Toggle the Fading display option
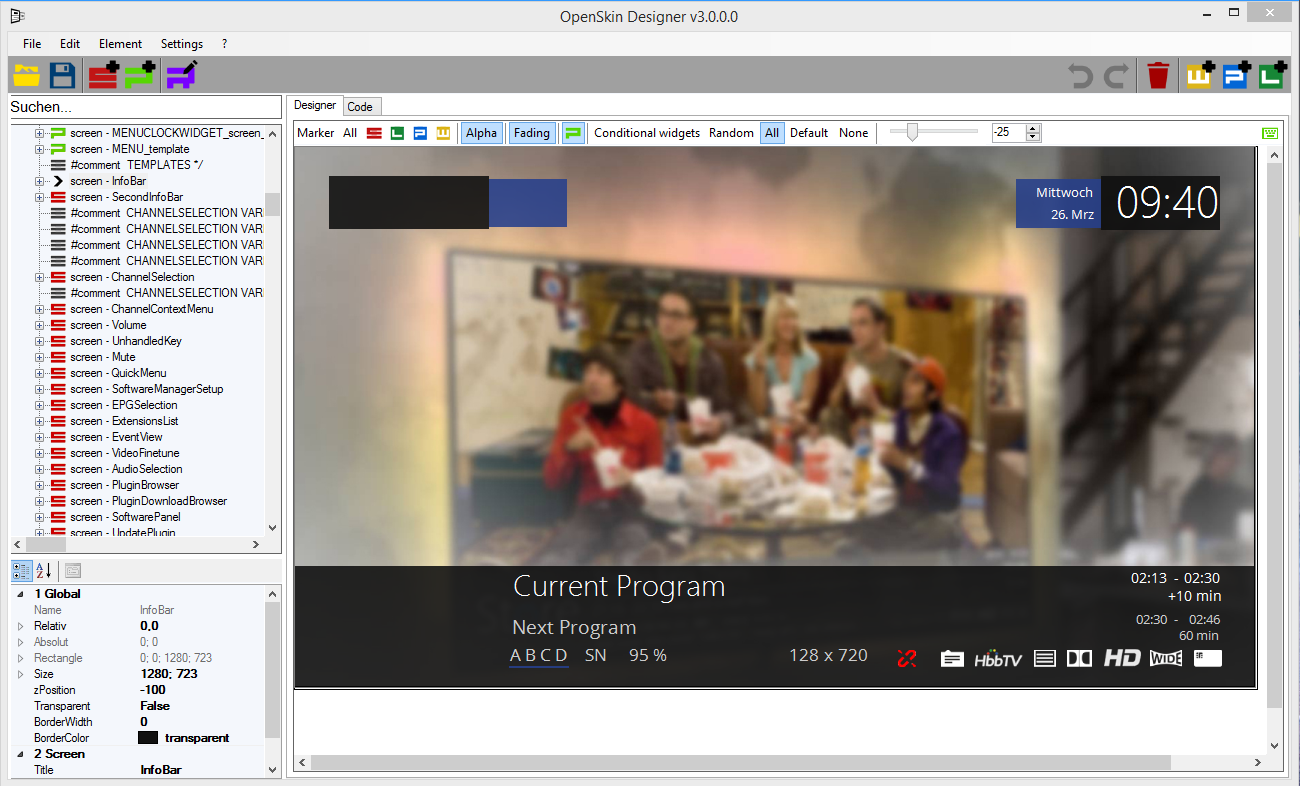The height and width of the screenshot is (786, 1300). click(532, 133)
